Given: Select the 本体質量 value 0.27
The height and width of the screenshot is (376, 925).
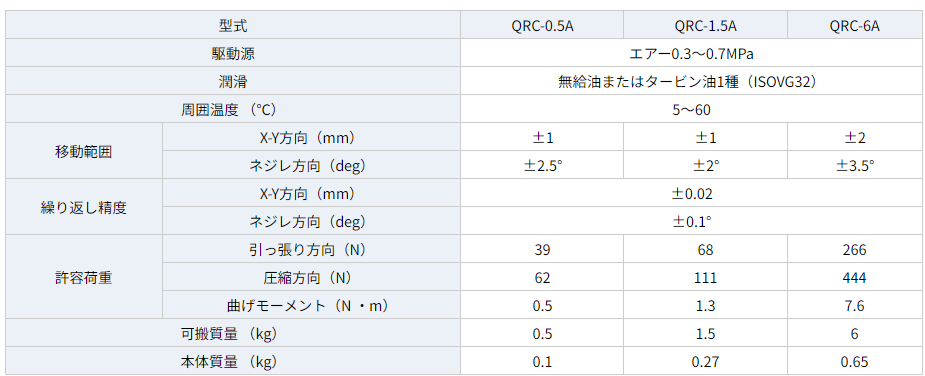Looking at the screenshot, I should (x=706, y=361).
